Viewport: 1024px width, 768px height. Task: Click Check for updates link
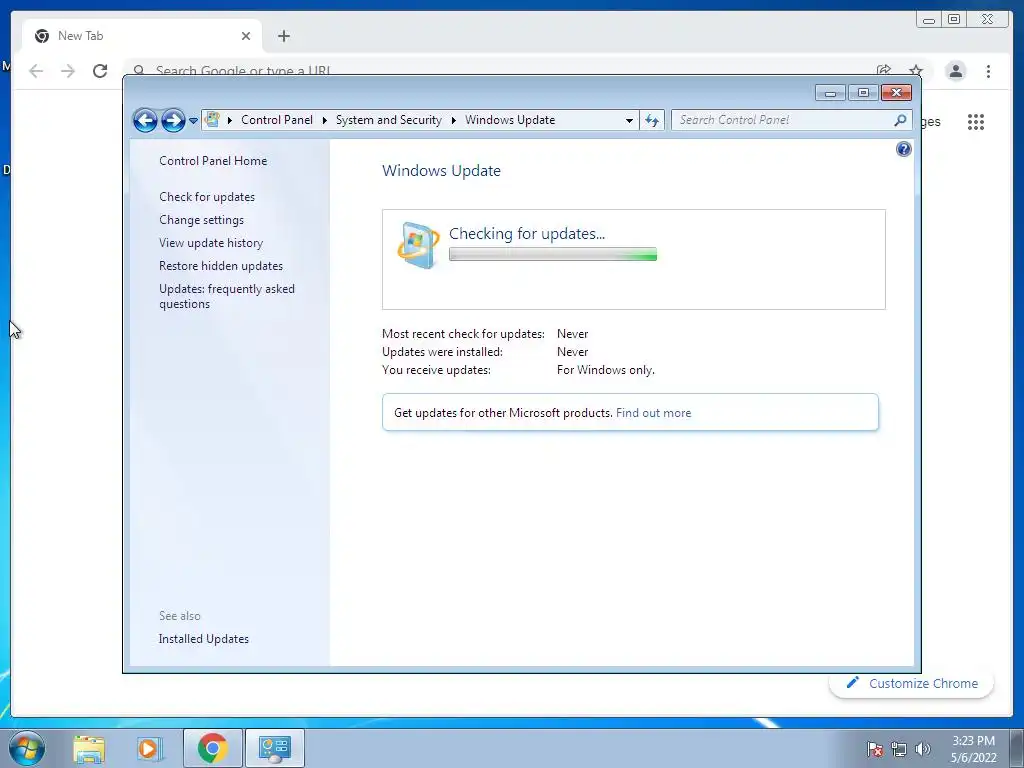[x=207, y=197]
